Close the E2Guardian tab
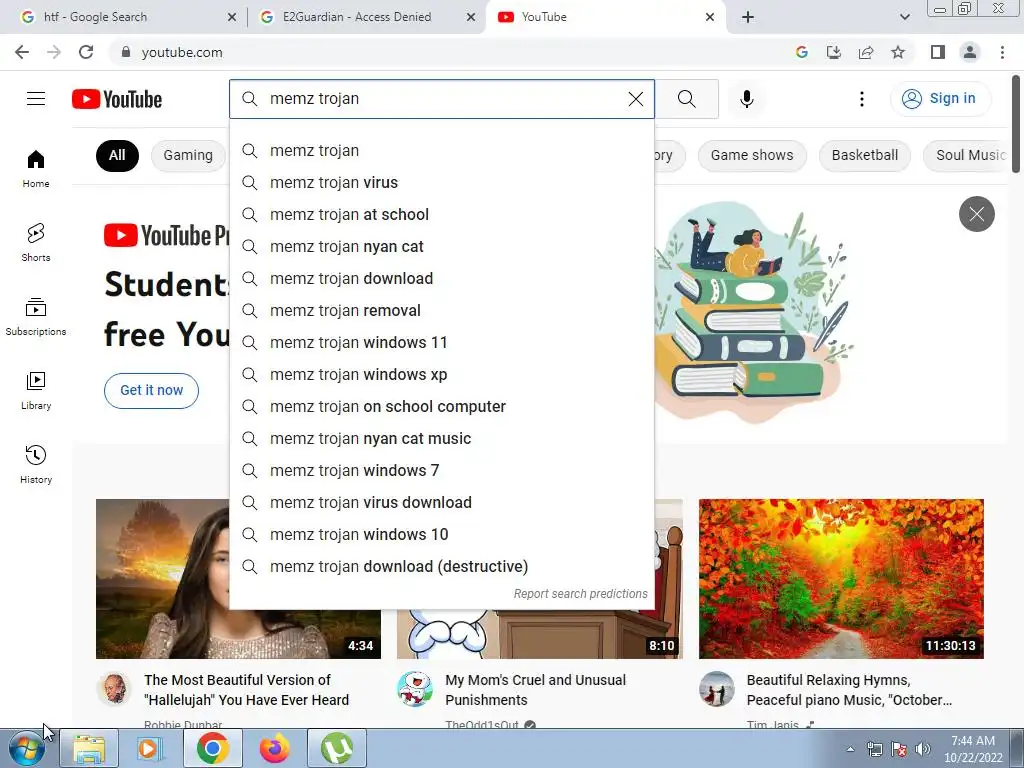The width and height of the screenshot is (1024, 768). coord(470,17)
